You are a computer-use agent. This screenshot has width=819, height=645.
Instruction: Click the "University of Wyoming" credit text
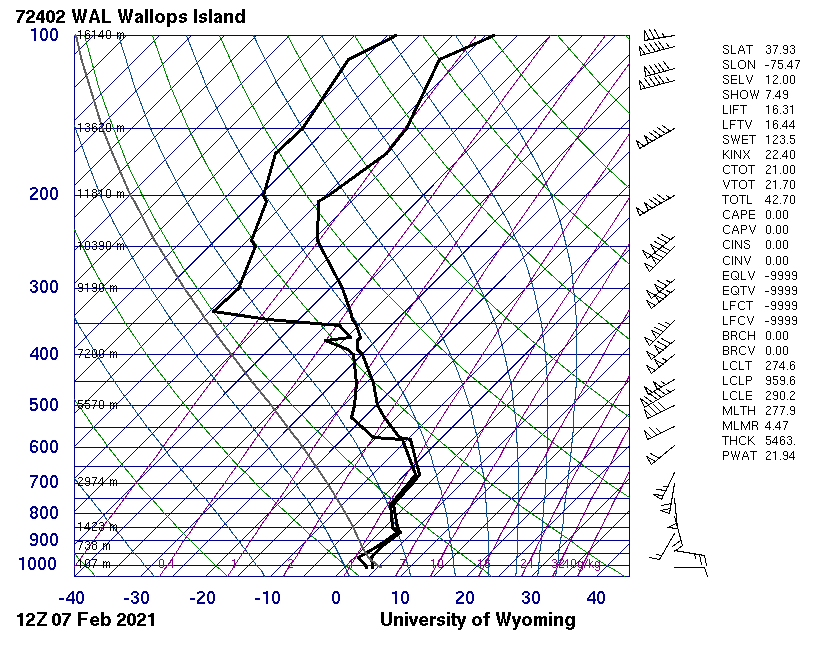(477, 619)
